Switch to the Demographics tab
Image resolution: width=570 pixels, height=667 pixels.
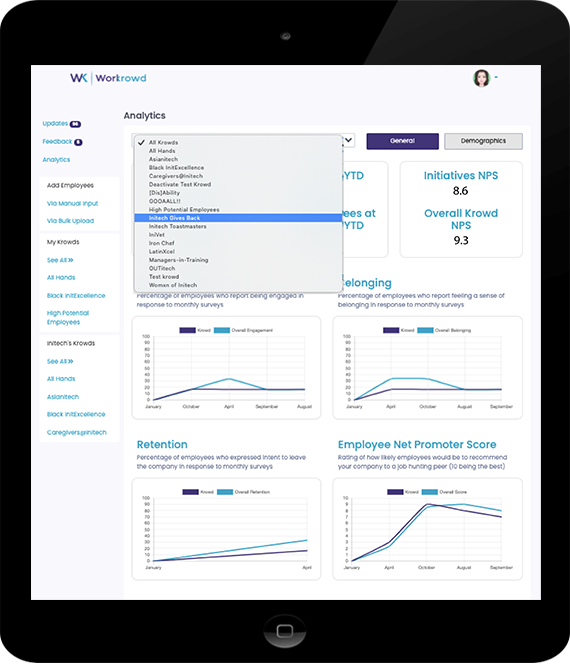[483, 141]
